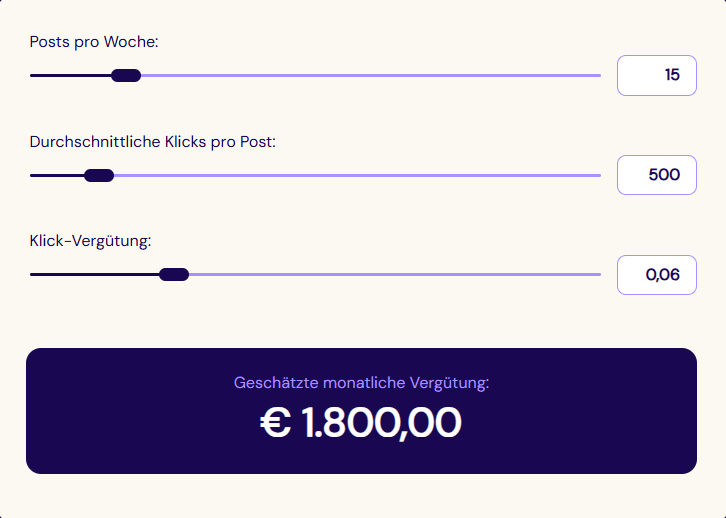Click the "Durchschnittliche Klicks pro Post:" label
The height and width of the screenshot is (518, 726).
coord(152,142)
